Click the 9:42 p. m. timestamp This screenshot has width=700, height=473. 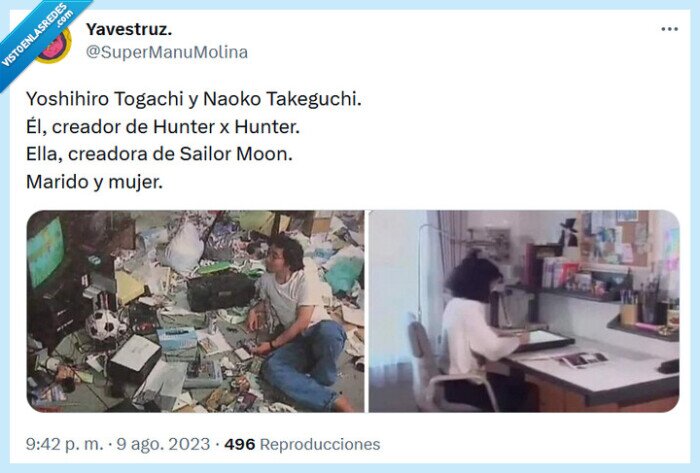click(x=64, y=444)
